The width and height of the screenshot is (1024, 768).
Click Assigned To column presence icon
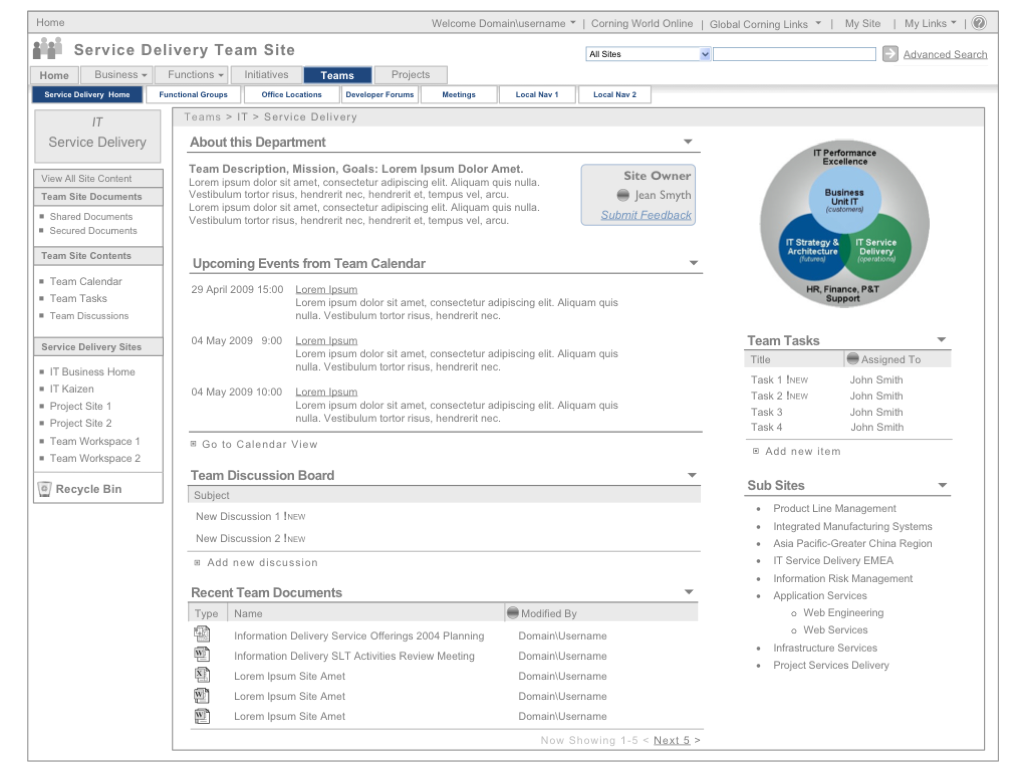point(852,358)
